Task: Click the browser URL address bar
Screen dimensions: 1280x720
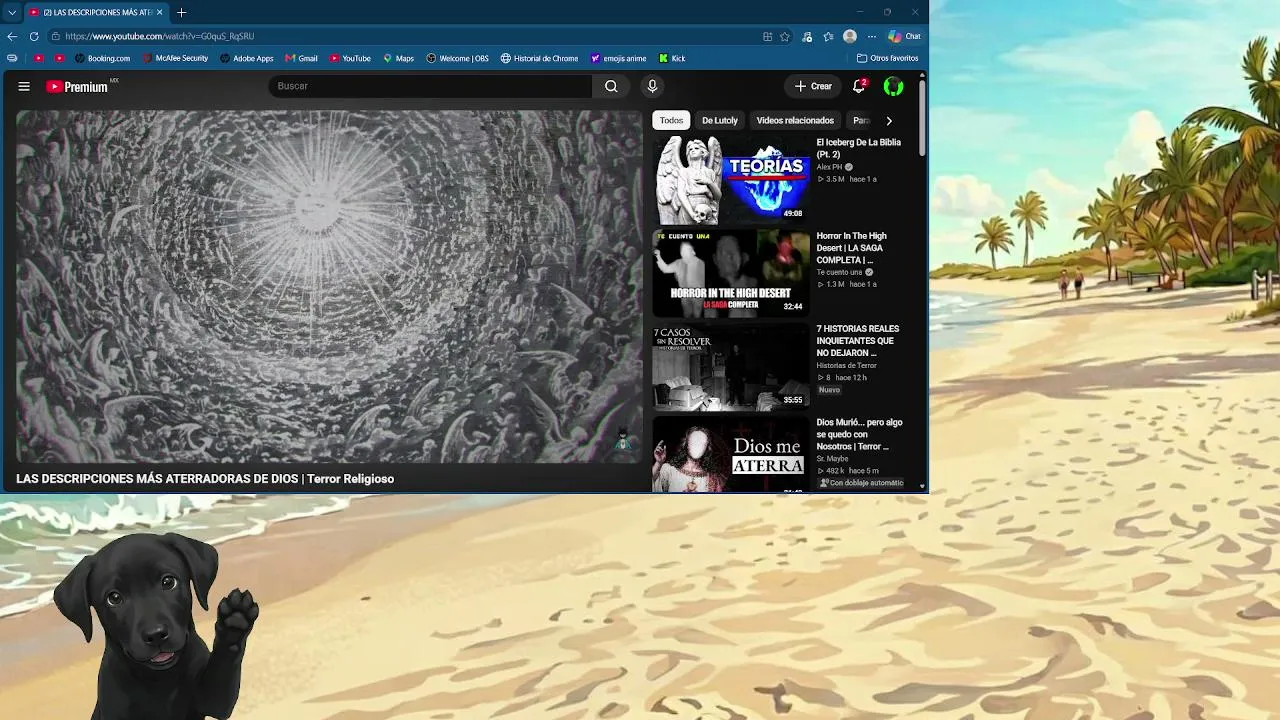Action: coord(405,36)
